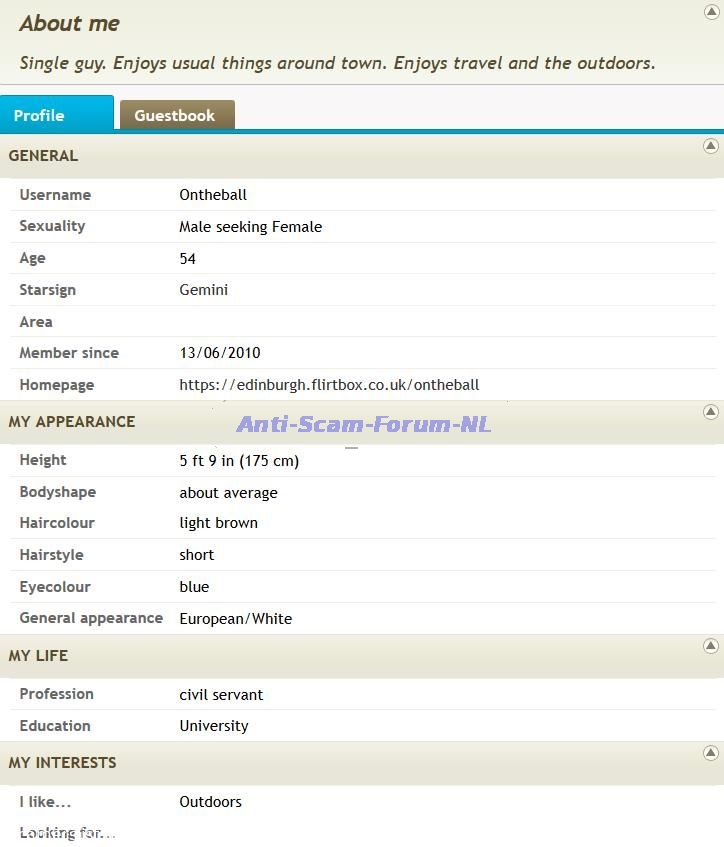Click the MY APPEARANCE header title
Viewport: 724px width, 847px height.
click(72, 422)
